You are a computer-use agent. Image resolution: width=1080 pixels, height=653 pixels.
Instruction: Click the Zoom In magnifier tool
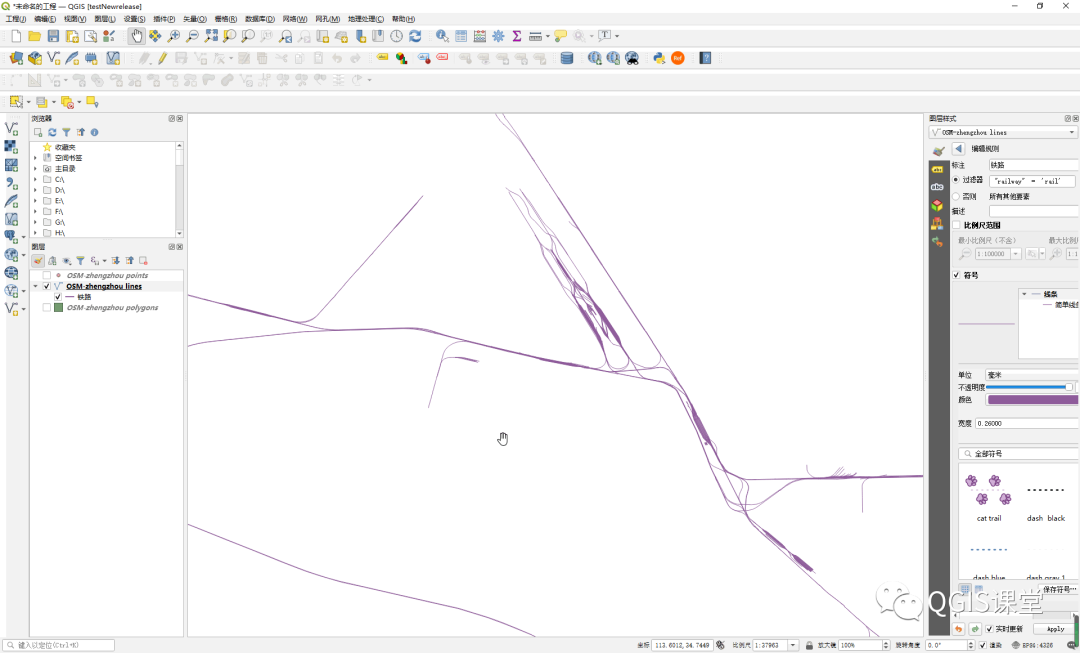[174, 36]
